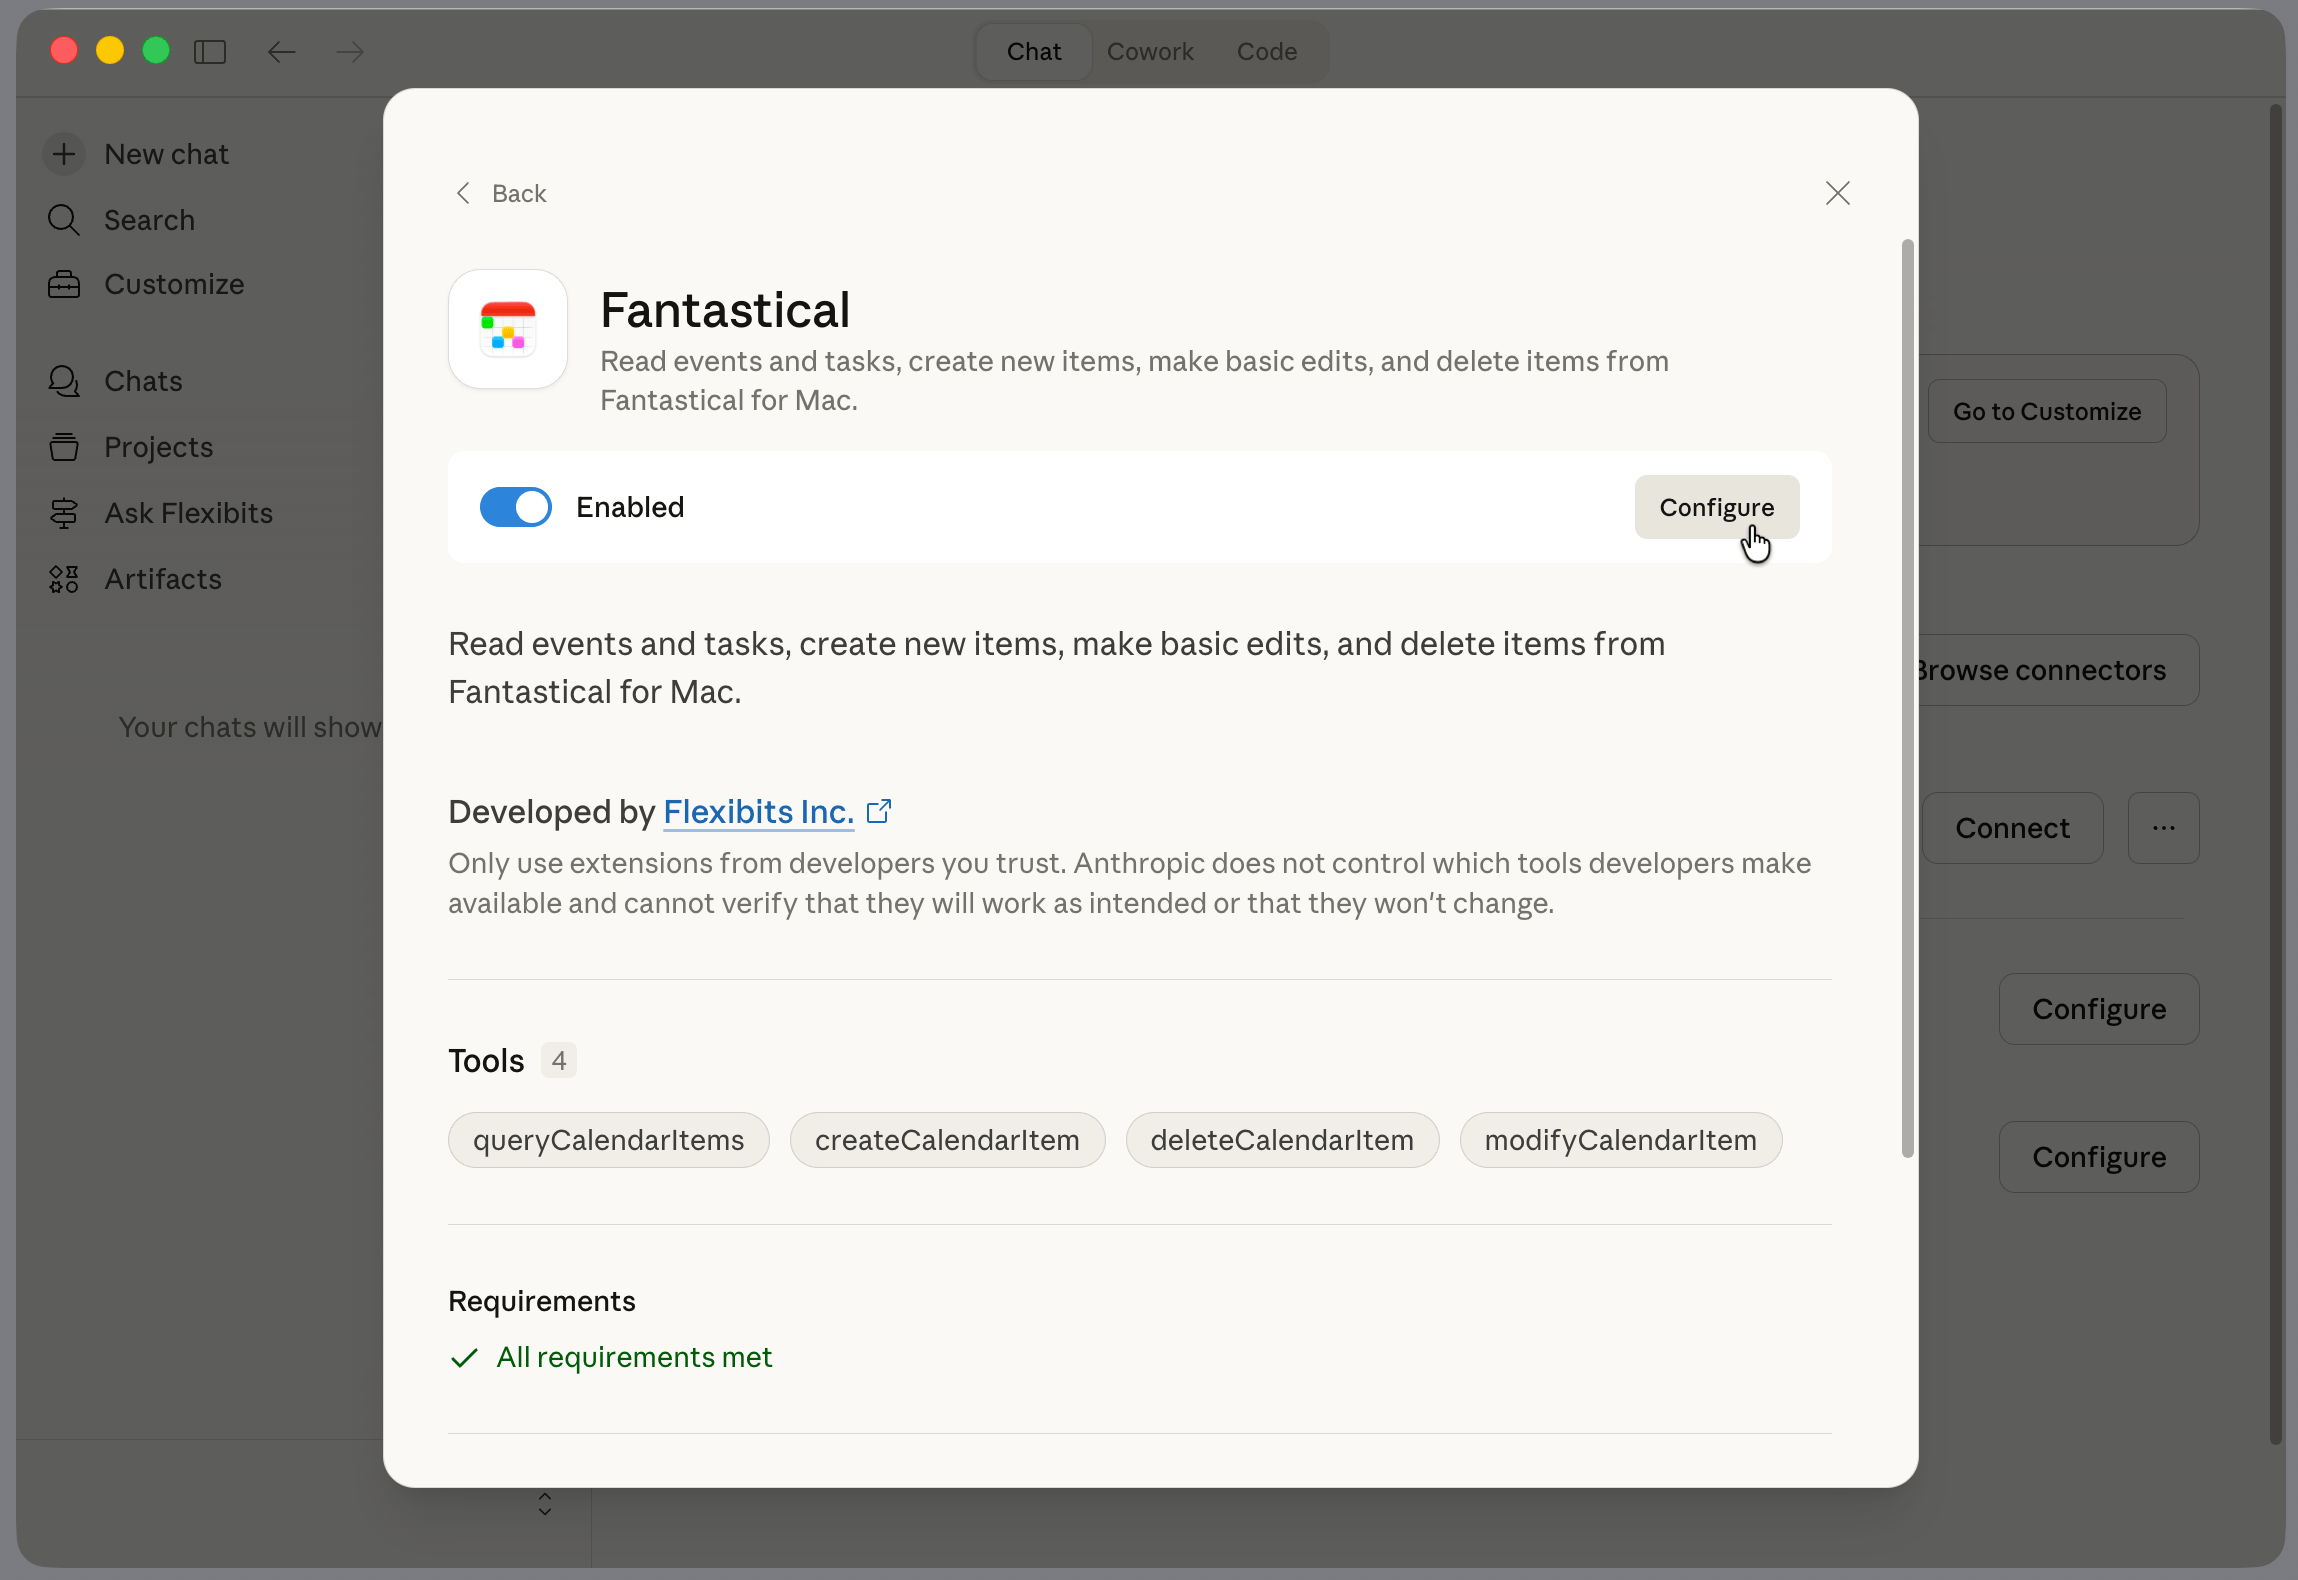Screen dimensions: 2298x1580
Task: Expand the account switcher chevrons at bottom
Action: (545, 1504)
